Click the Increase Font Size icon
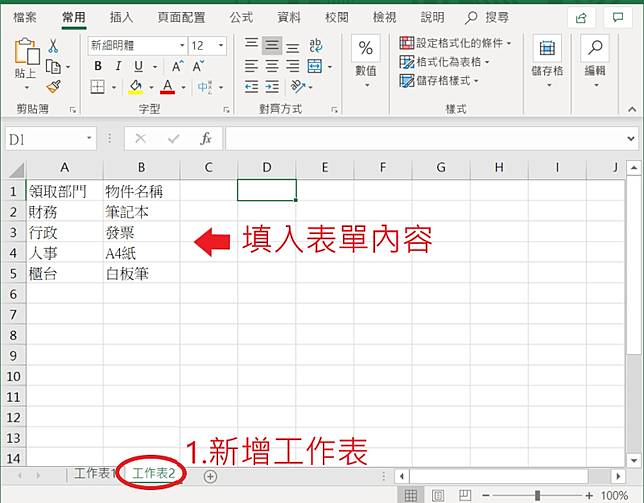644x503 pixels. coord(178,66)
